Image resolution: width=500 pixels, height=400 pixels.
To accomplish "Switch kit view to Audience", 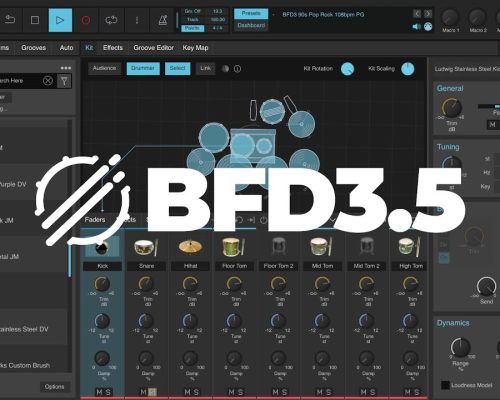I will [104, 68].
